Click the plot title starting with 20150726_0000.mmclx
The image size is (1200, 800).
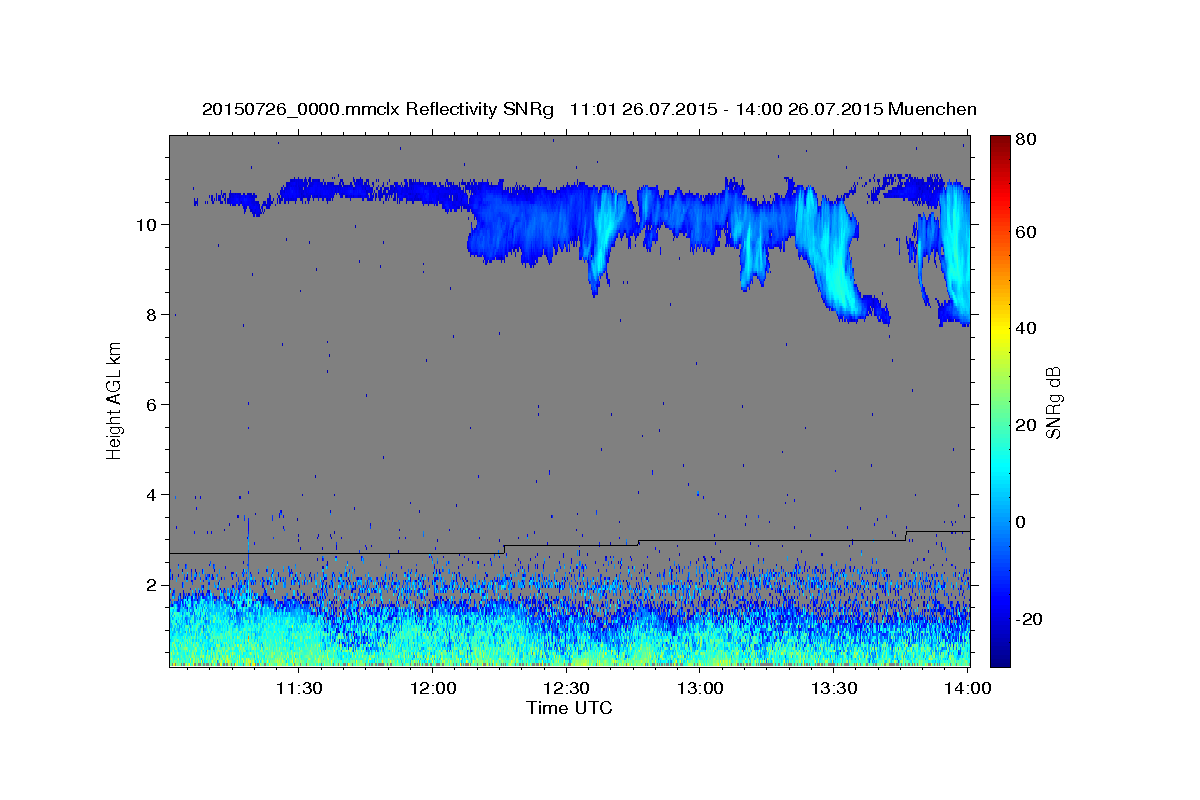[589, 109]
